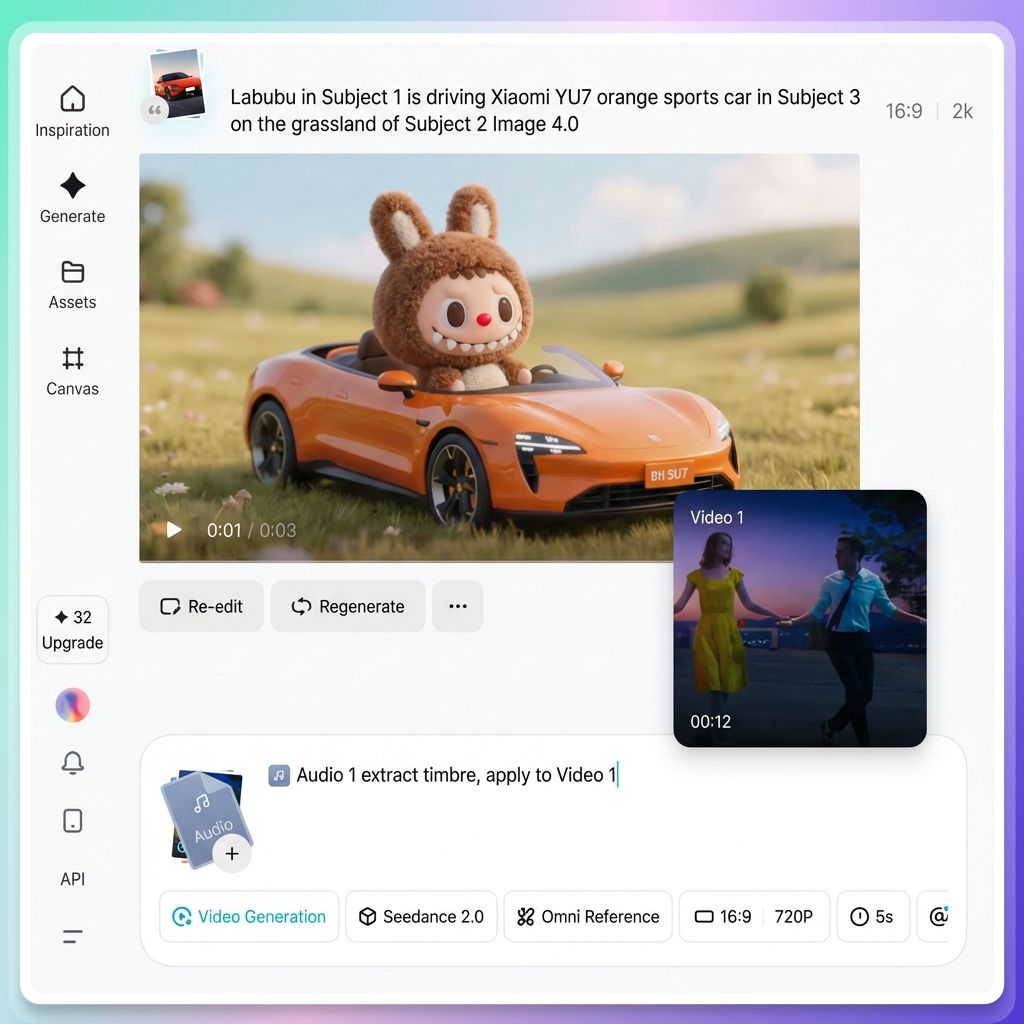The image size is (1024, 1024).
Task: Click the 0:01 / 0:03 time display
Action: (251, 530)
